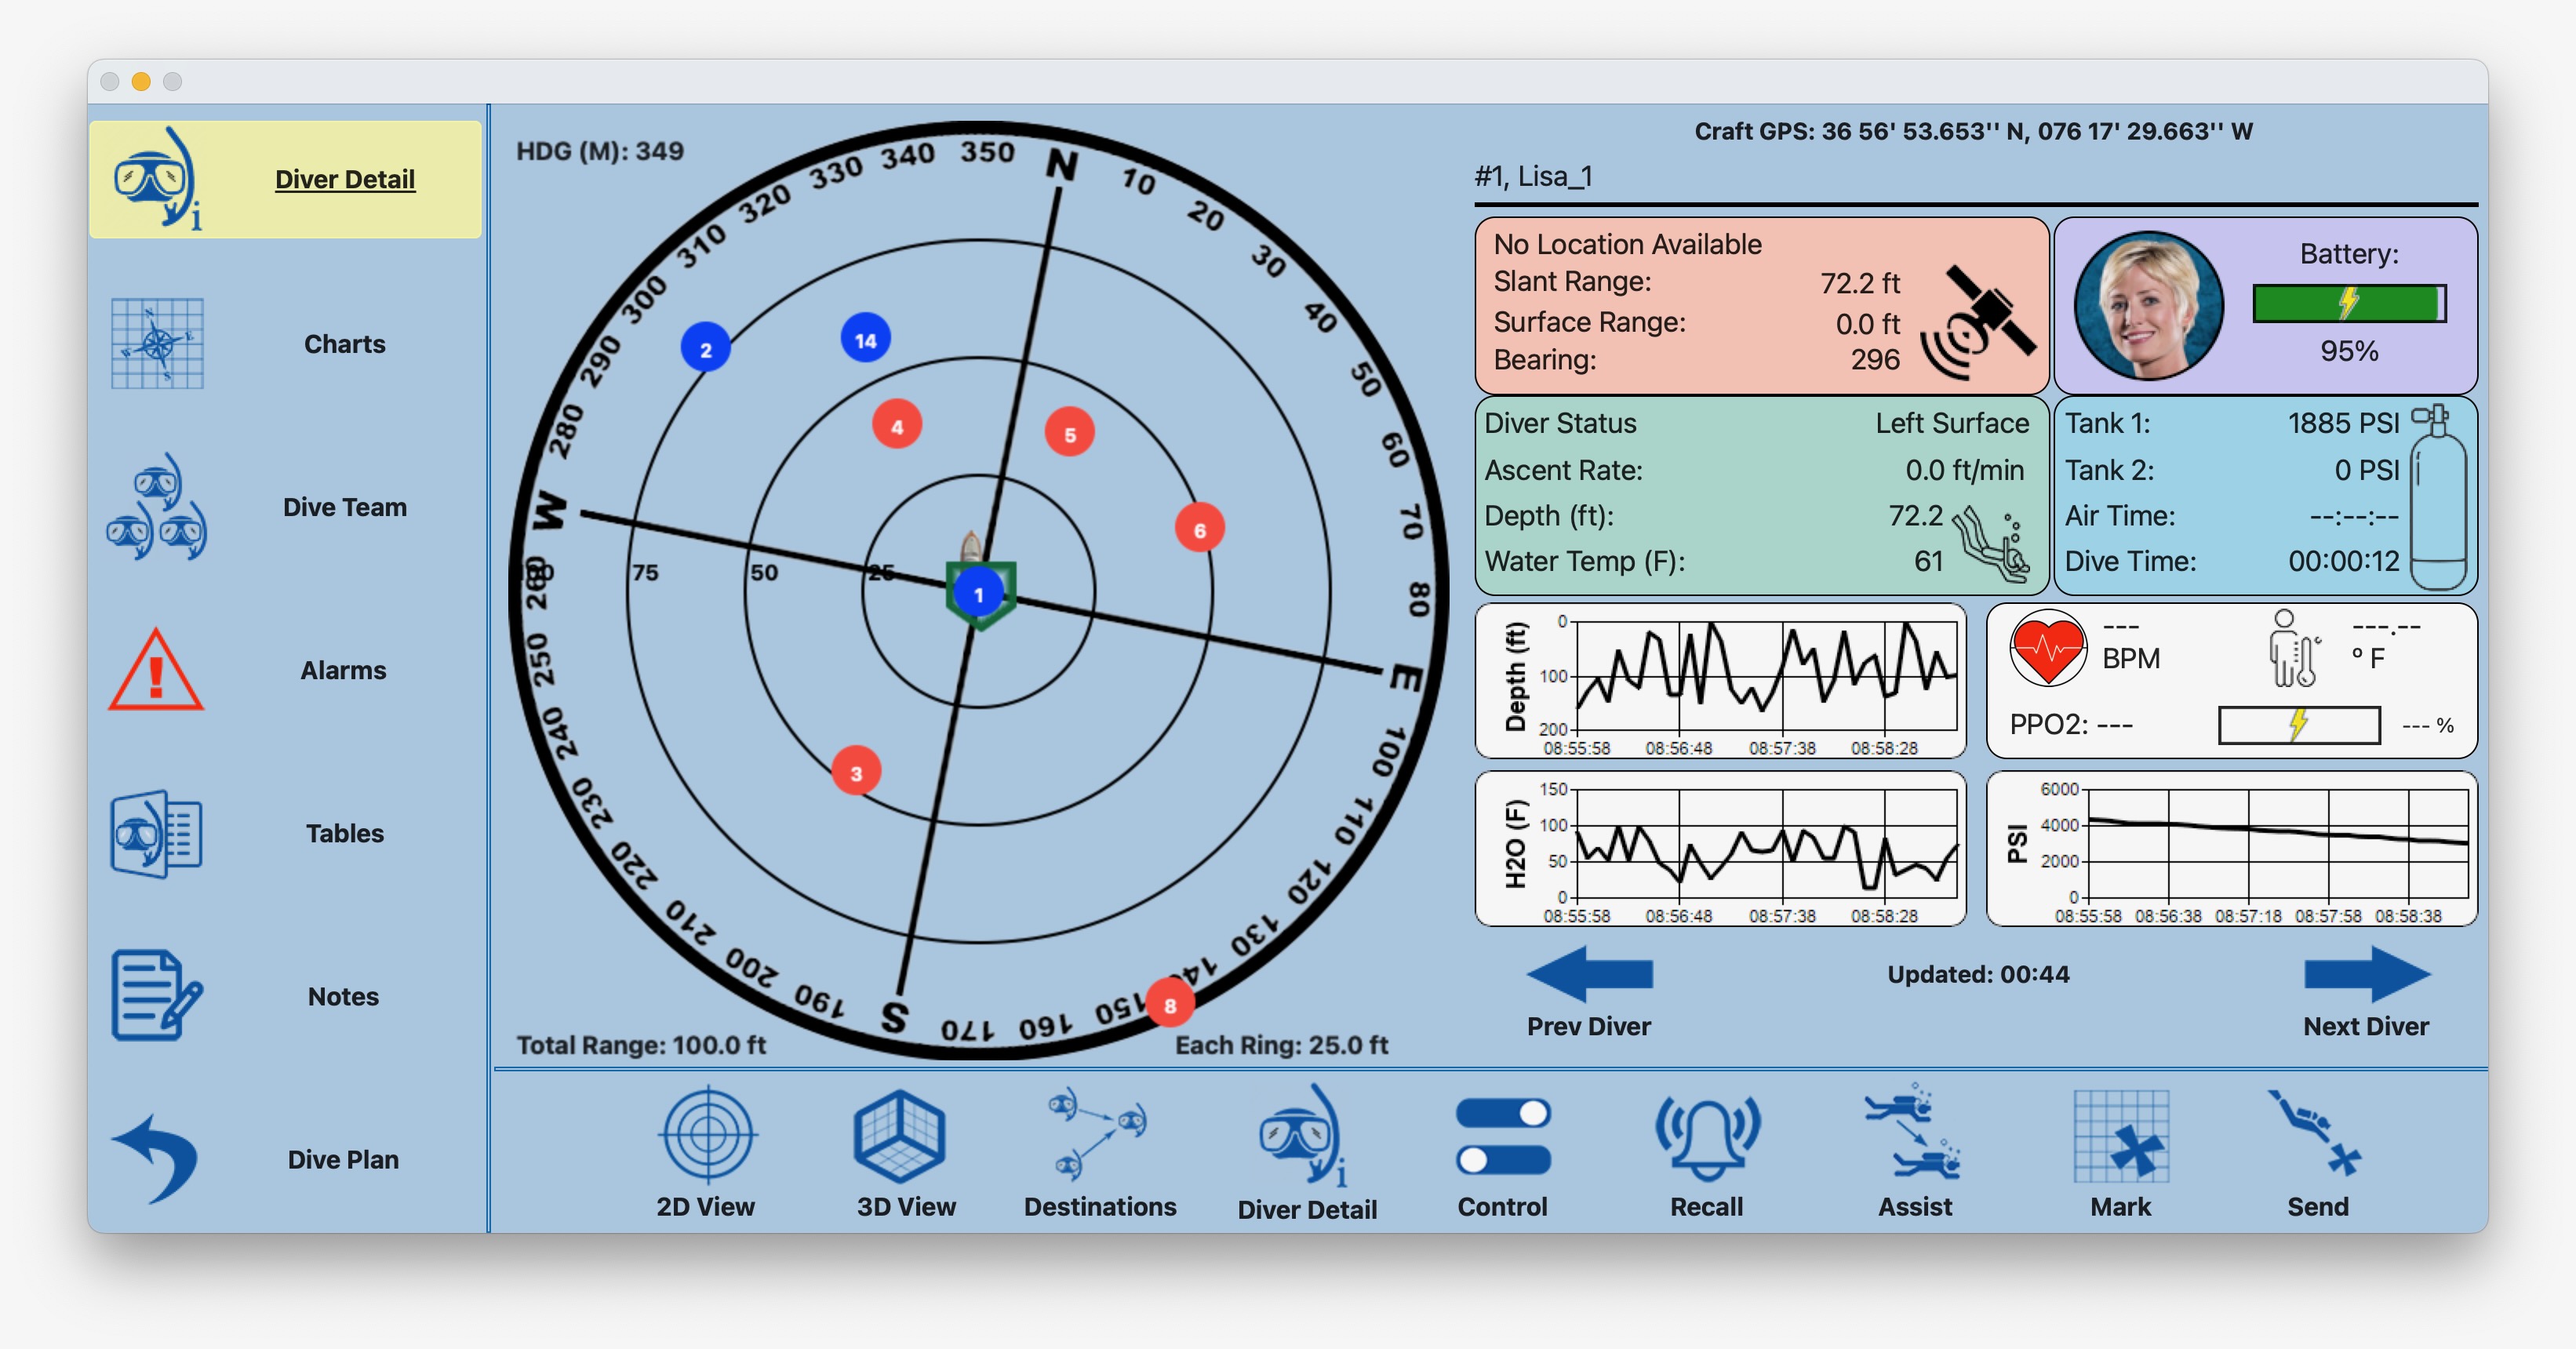Return to Dive Plan

click(343, 1159)
